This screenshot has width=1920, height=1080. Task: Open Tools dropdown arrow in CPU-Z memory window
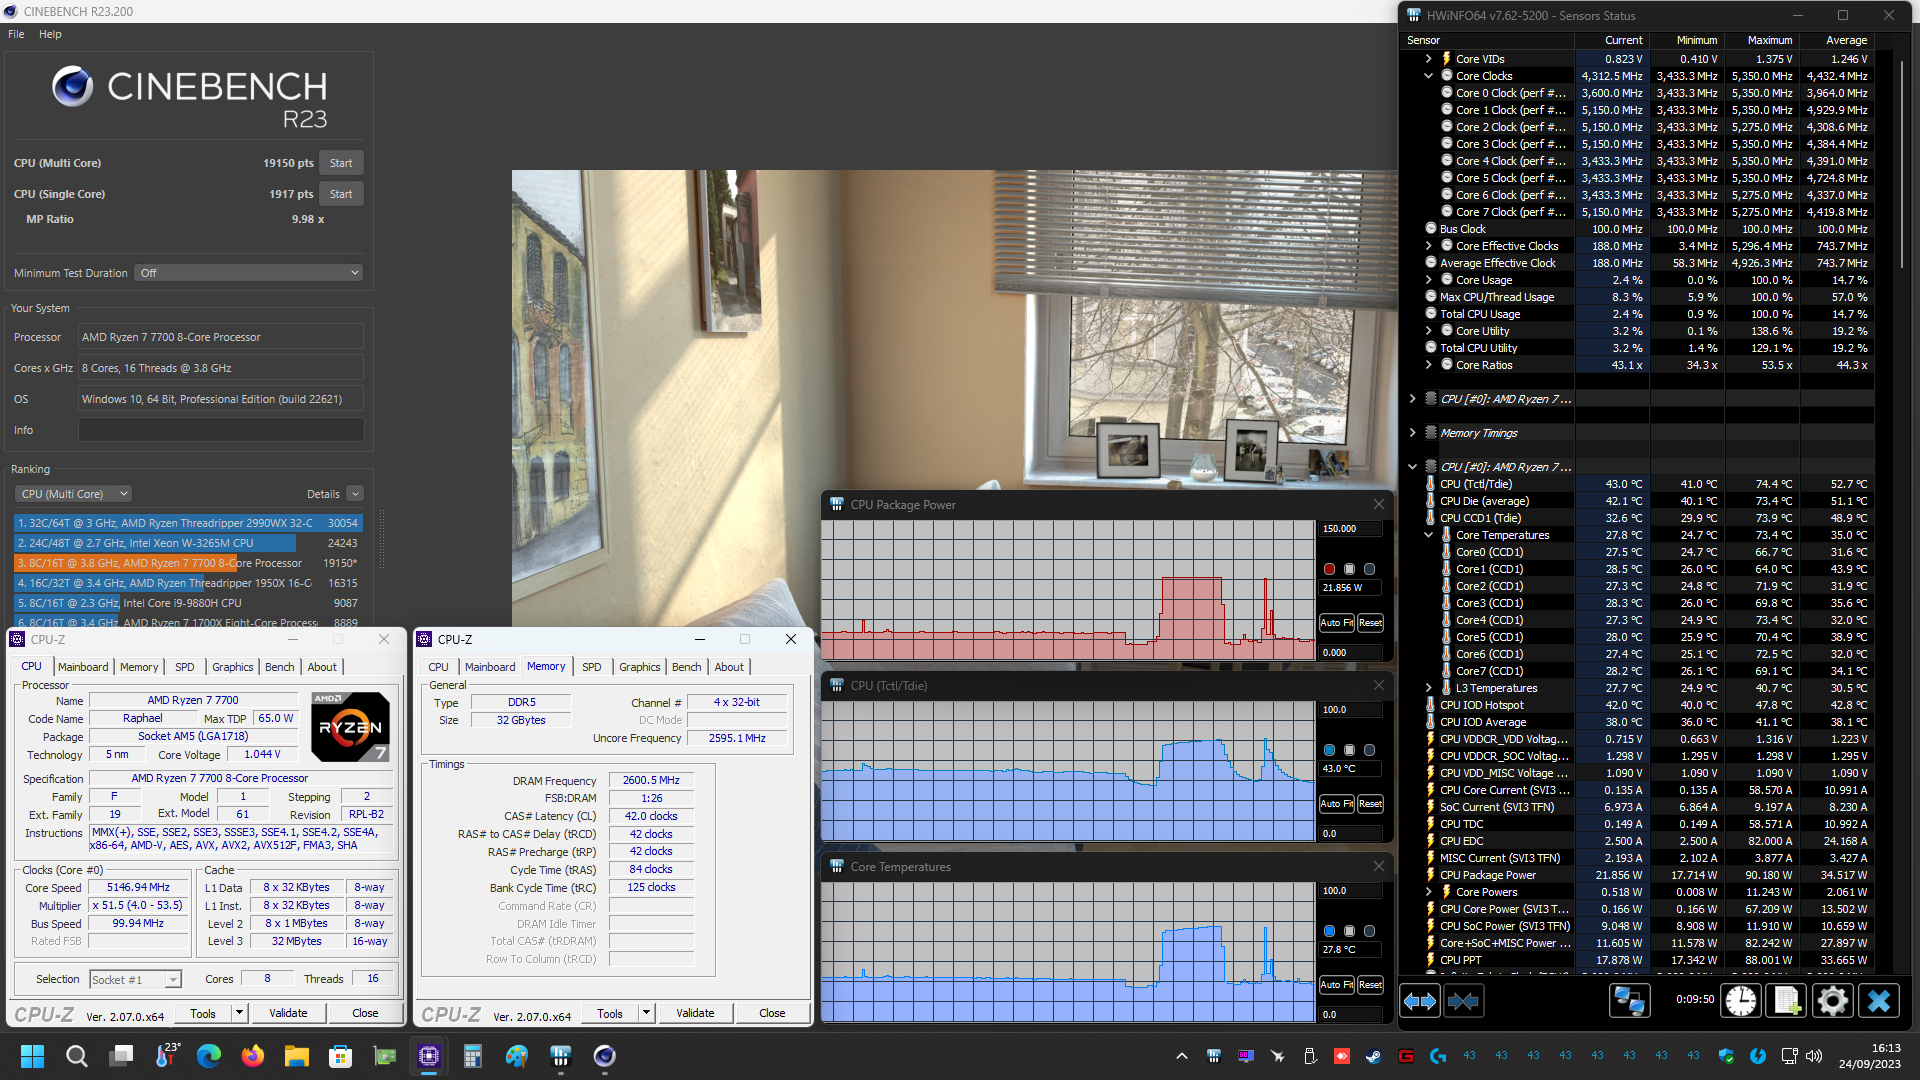(x=646, y=1013)
